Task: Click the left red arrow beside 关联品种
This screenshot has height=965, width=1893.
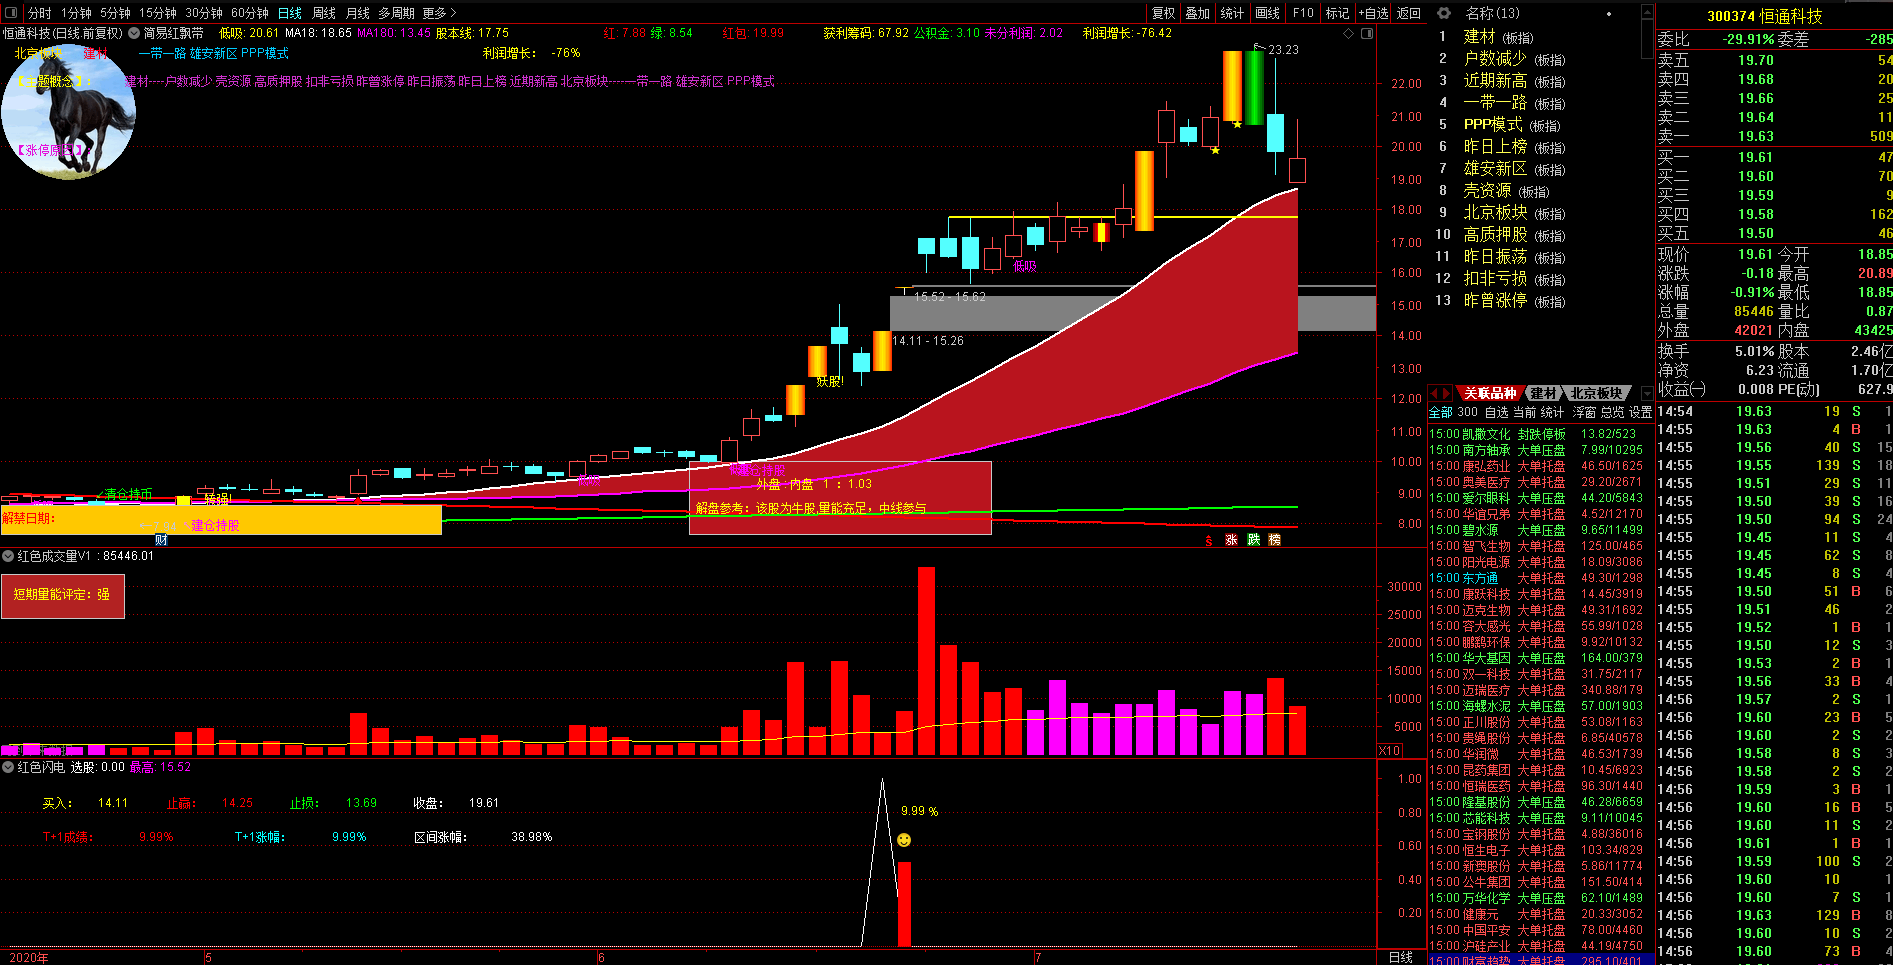Action: point(1435,393)
